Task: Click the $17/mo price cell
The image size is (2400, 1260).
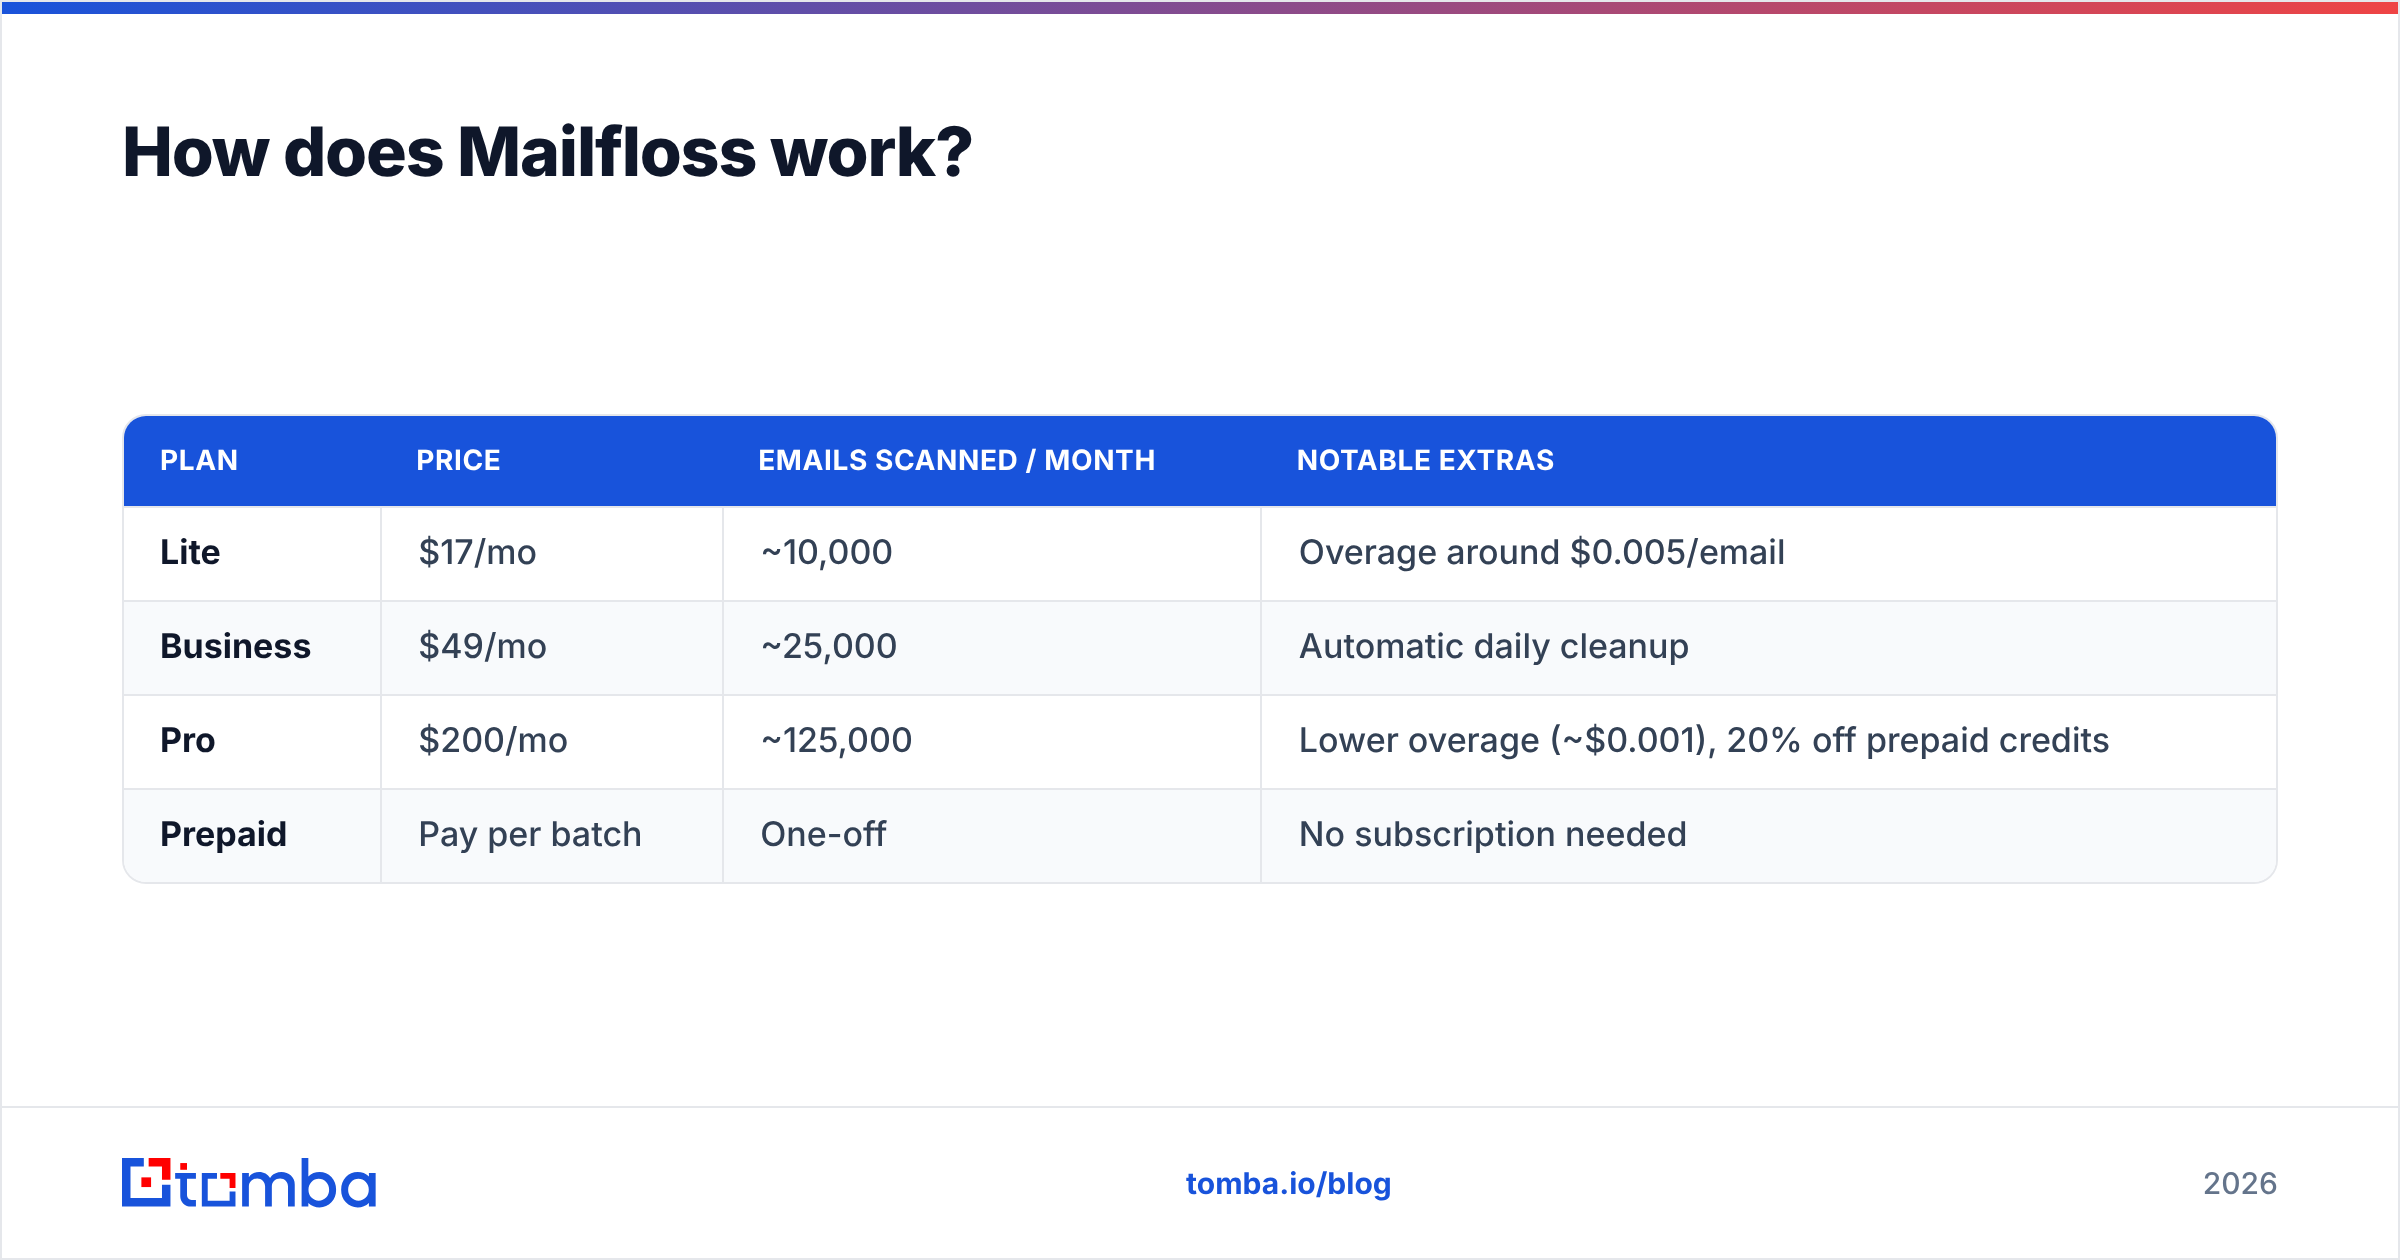Action: [x=552, y=553]
